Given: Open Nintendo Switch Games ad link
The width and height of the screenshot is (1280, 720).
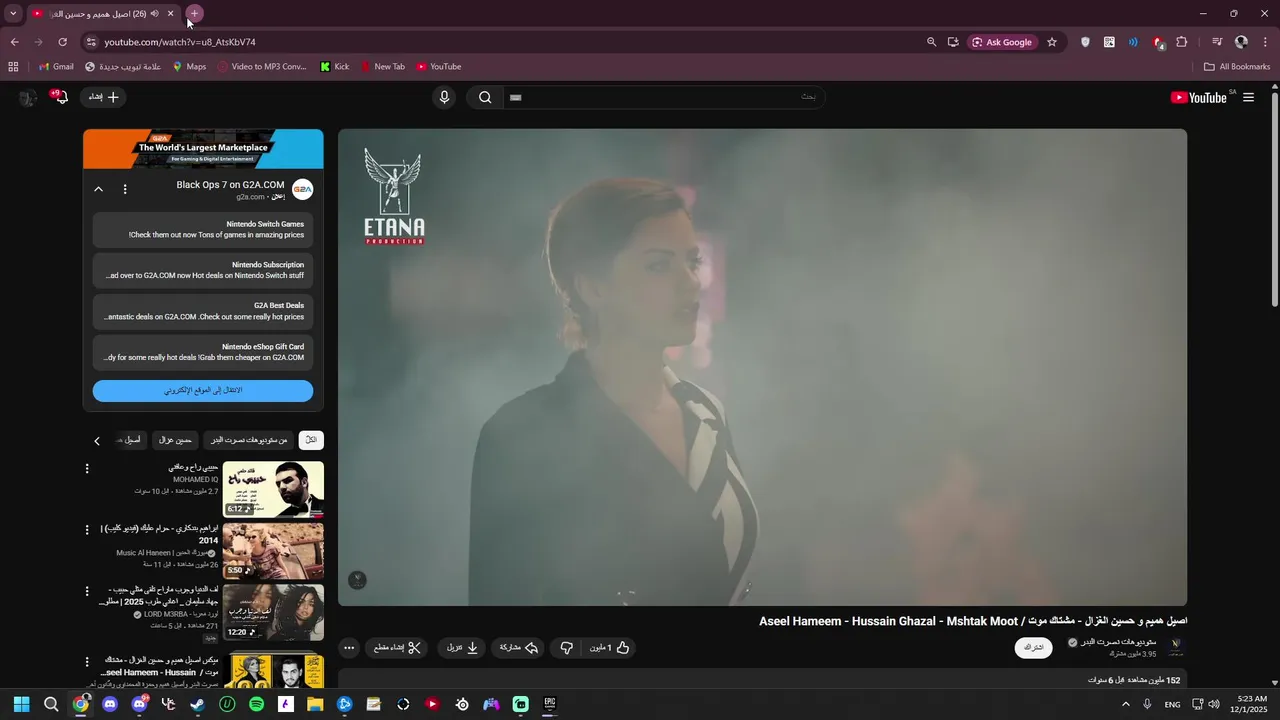Looking at the screenshot, I should click(x=203, y=229).
